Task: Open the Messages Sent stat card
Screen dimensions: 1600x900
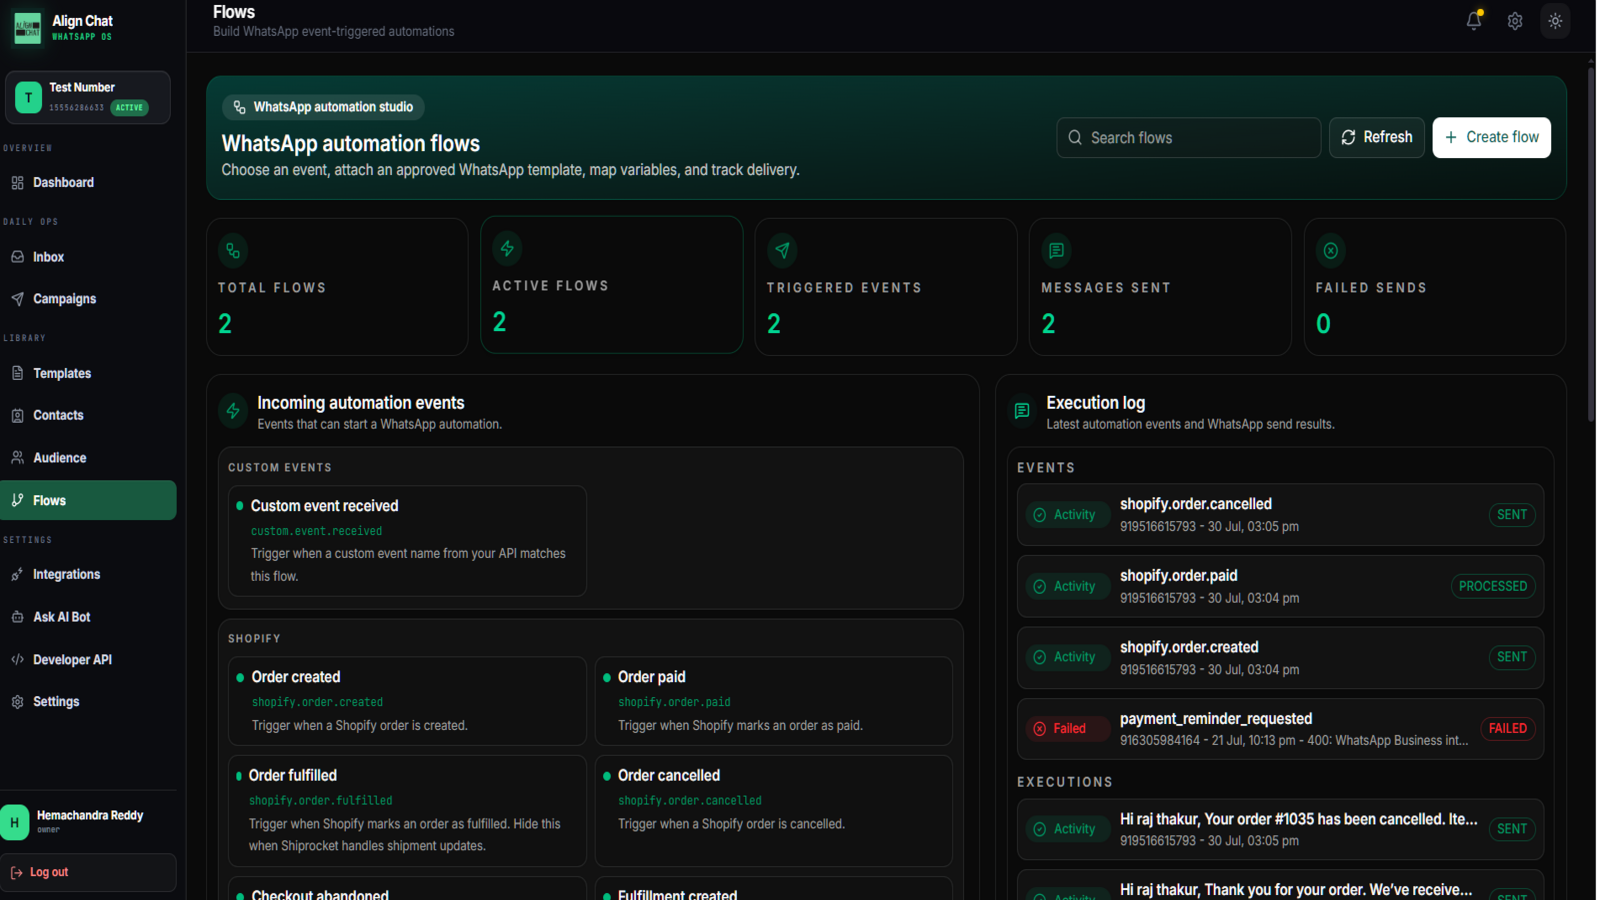Action: point(1160,287)
